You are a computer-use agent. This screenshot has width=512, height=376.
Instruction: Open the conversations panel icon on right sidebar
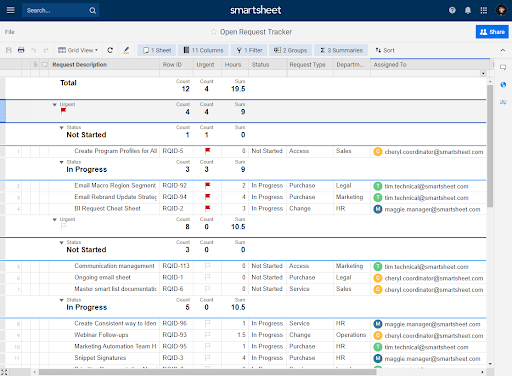pos(503,67)
